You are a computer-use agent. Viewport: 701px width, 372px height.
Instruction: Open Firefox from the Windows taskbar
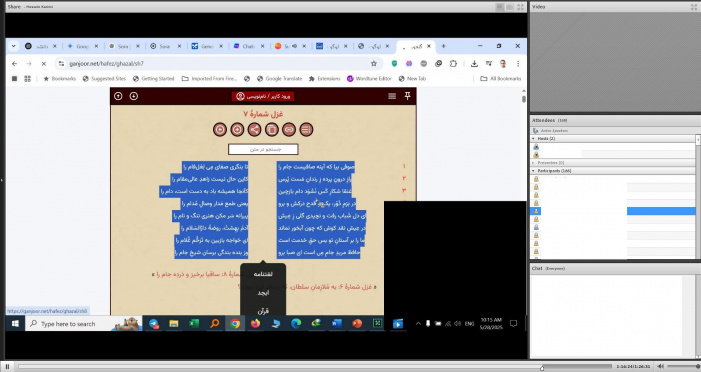click(255, 323)
